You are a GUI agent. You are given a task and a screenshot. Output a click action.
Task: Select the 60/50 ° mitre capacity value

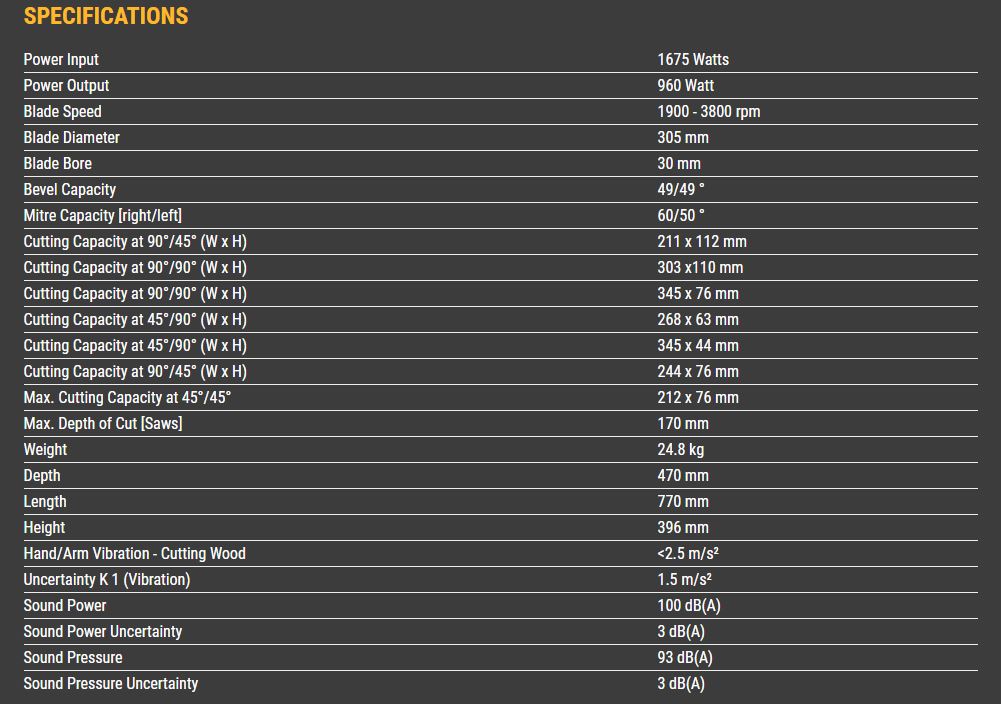(x=681, y=216)
